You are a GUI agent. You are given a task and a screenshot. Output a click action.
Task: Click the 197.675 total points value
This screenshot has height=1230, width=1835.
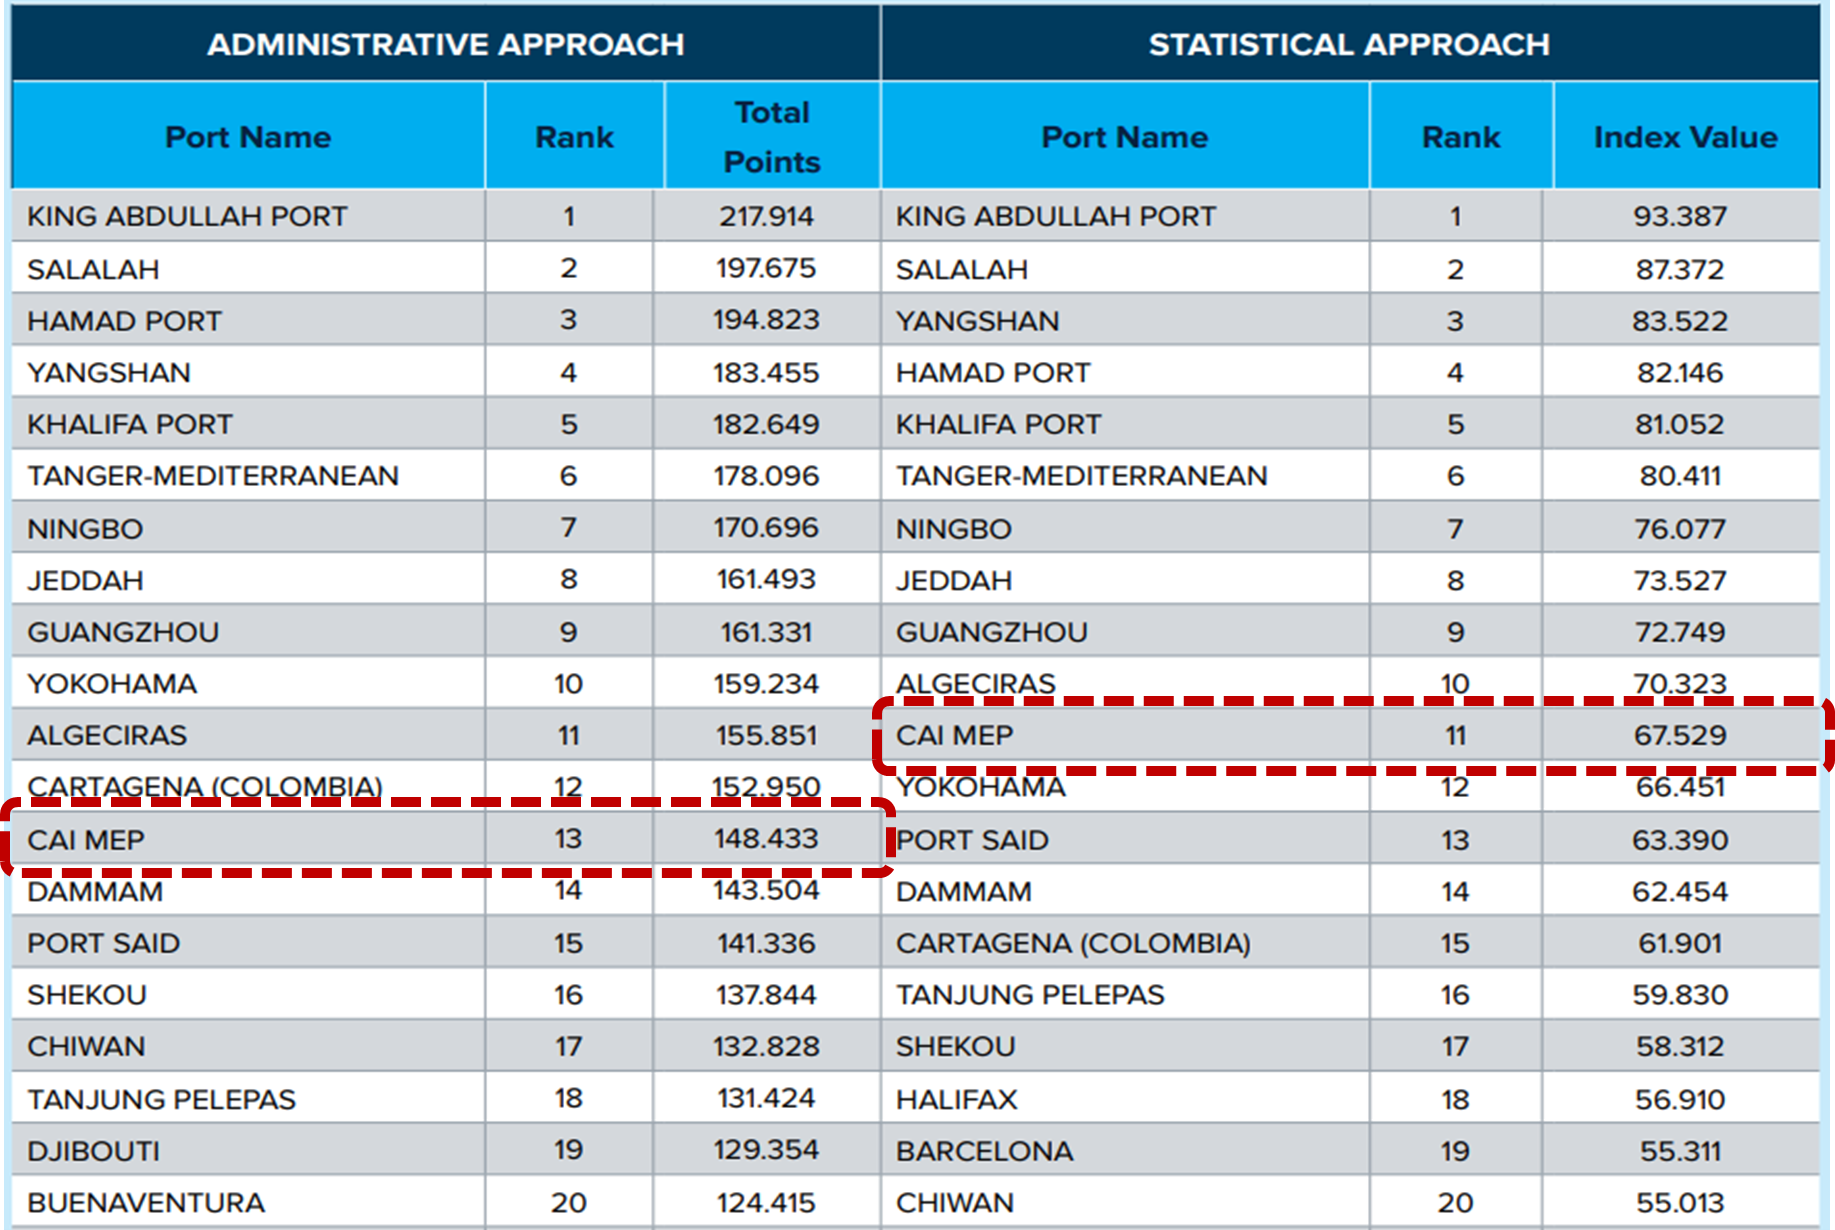tap(766, 268)
